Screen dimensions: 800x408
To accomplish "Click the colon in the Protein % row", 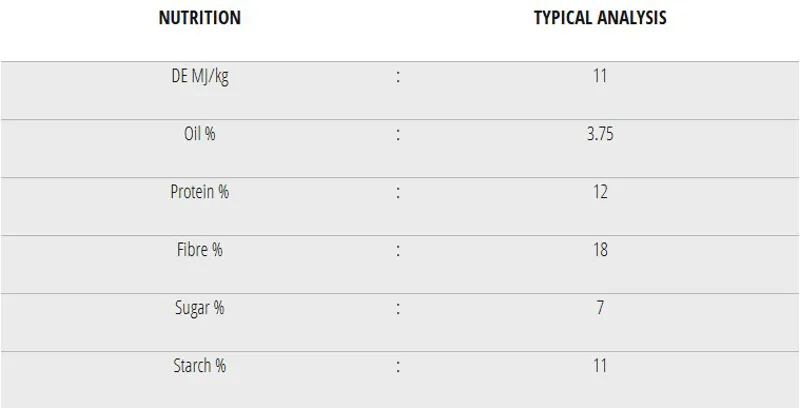I will point(398,192).
